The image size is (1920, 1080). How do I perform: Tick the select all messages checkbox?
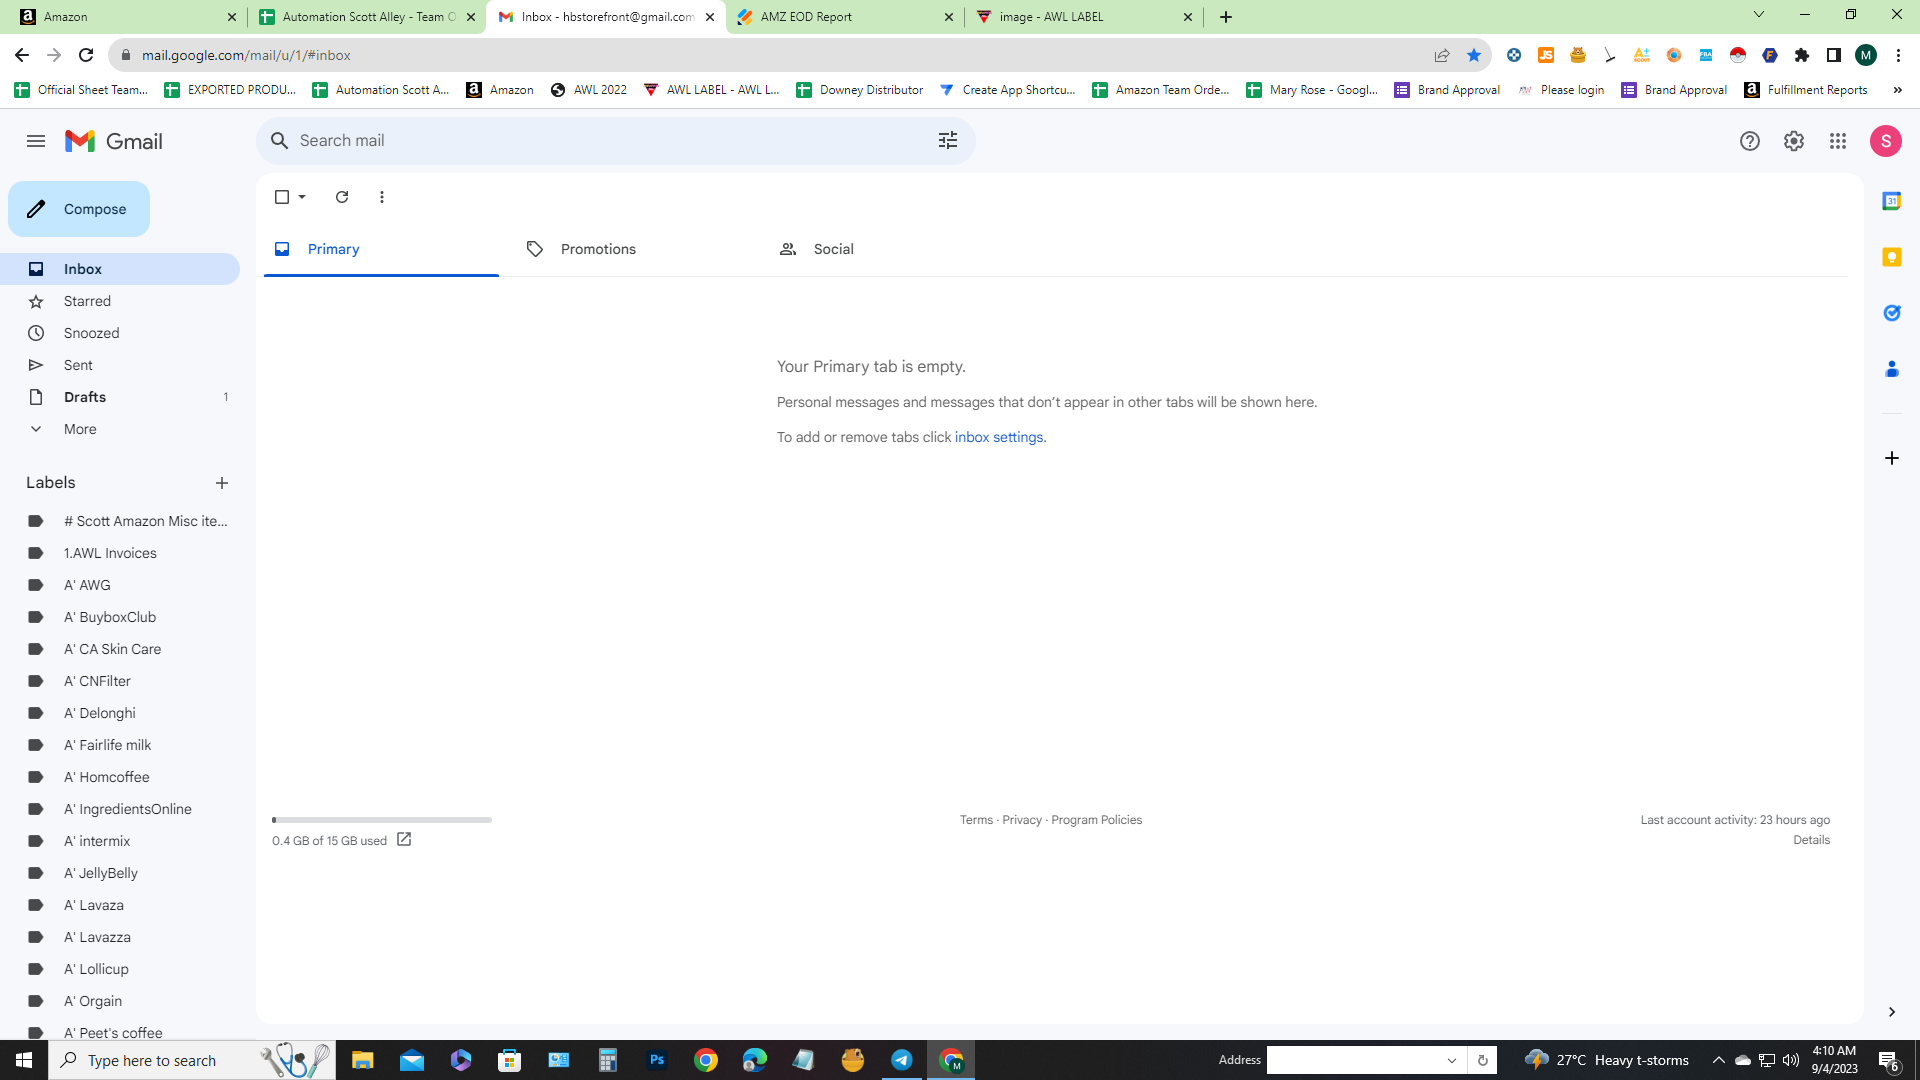tap(282, 197)
